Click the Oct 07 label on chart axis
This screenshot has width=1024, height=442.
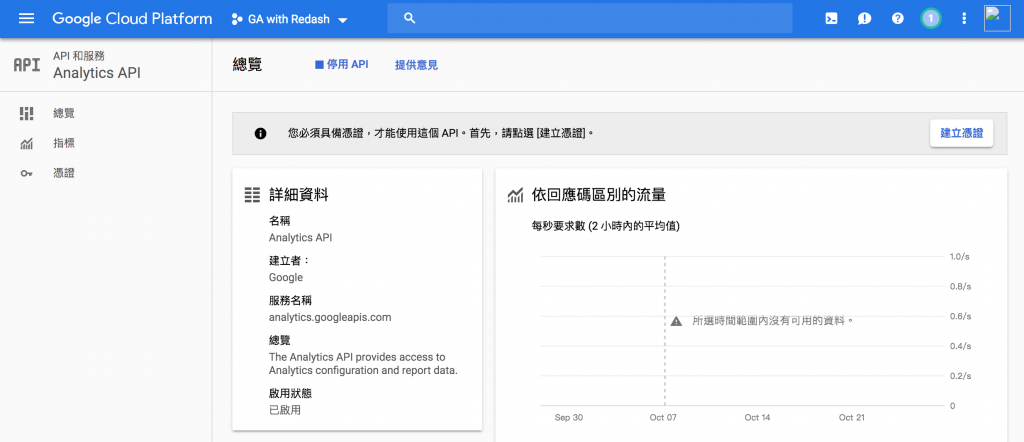tap(663, 417)
